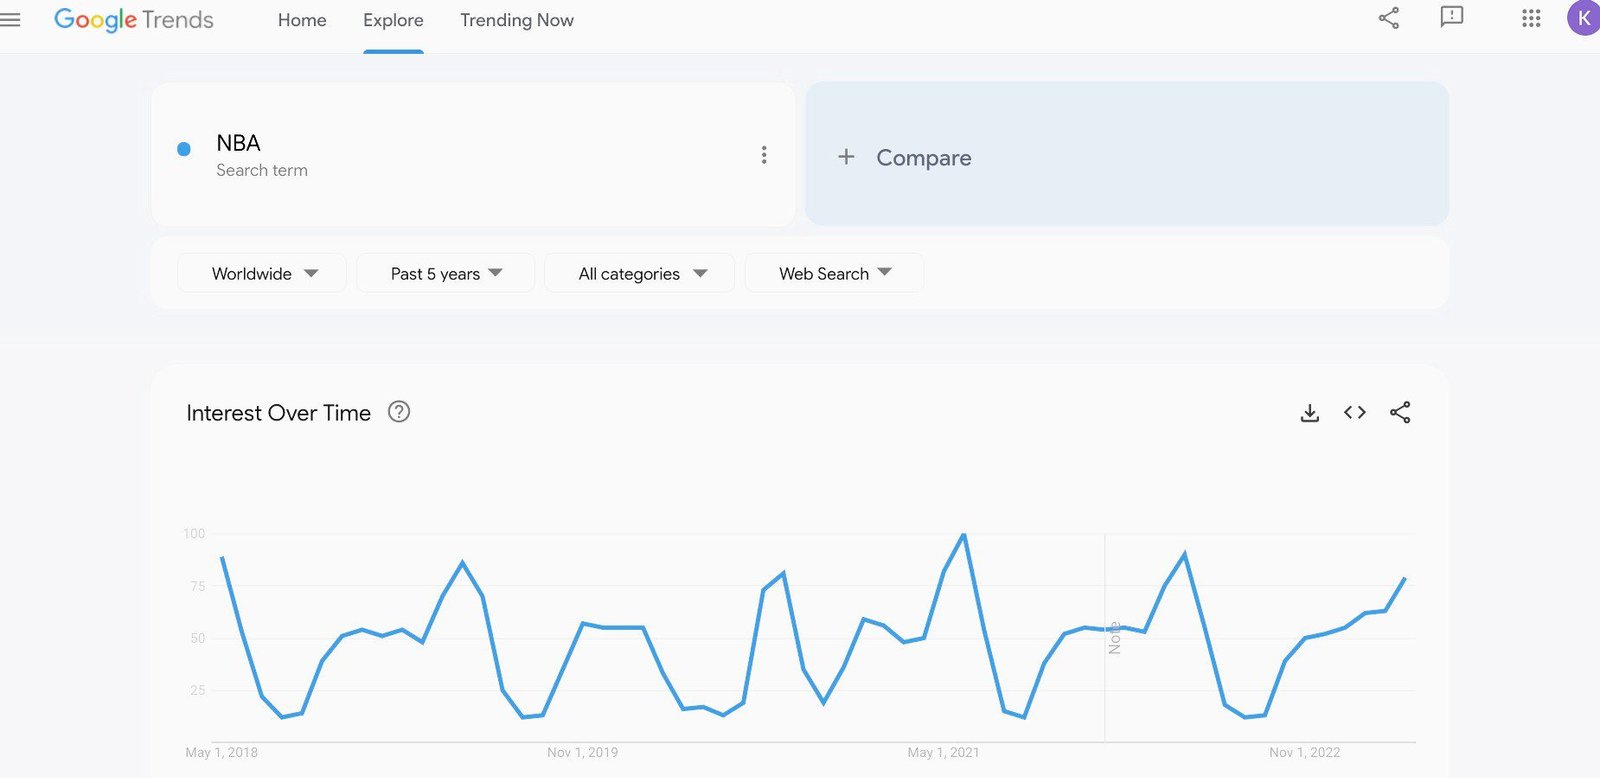Click the 'Nov 1, 2022' axis label
Image resolution: width=1600 pixels, height=778 pixels.
[x=1305, y=753]
